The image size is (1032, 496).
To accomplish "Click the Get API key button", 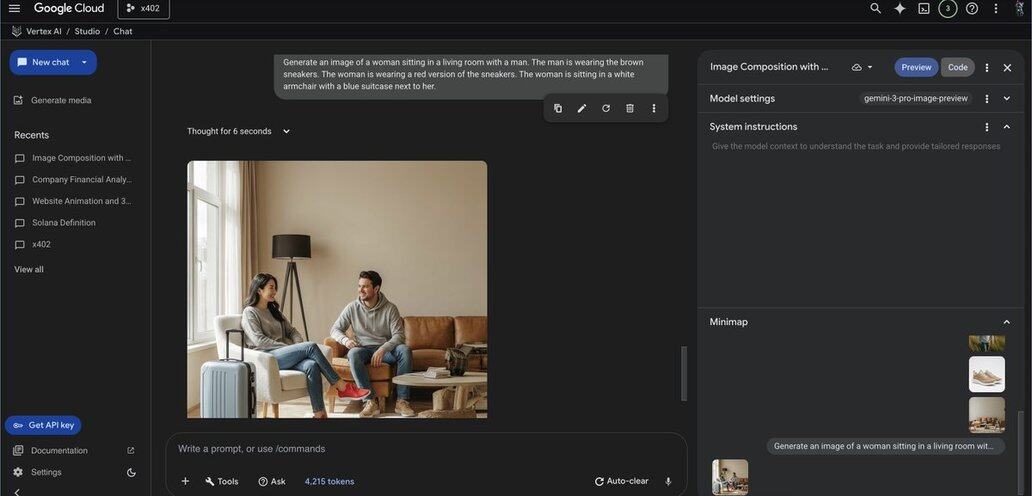I will (x=43, y=425).
